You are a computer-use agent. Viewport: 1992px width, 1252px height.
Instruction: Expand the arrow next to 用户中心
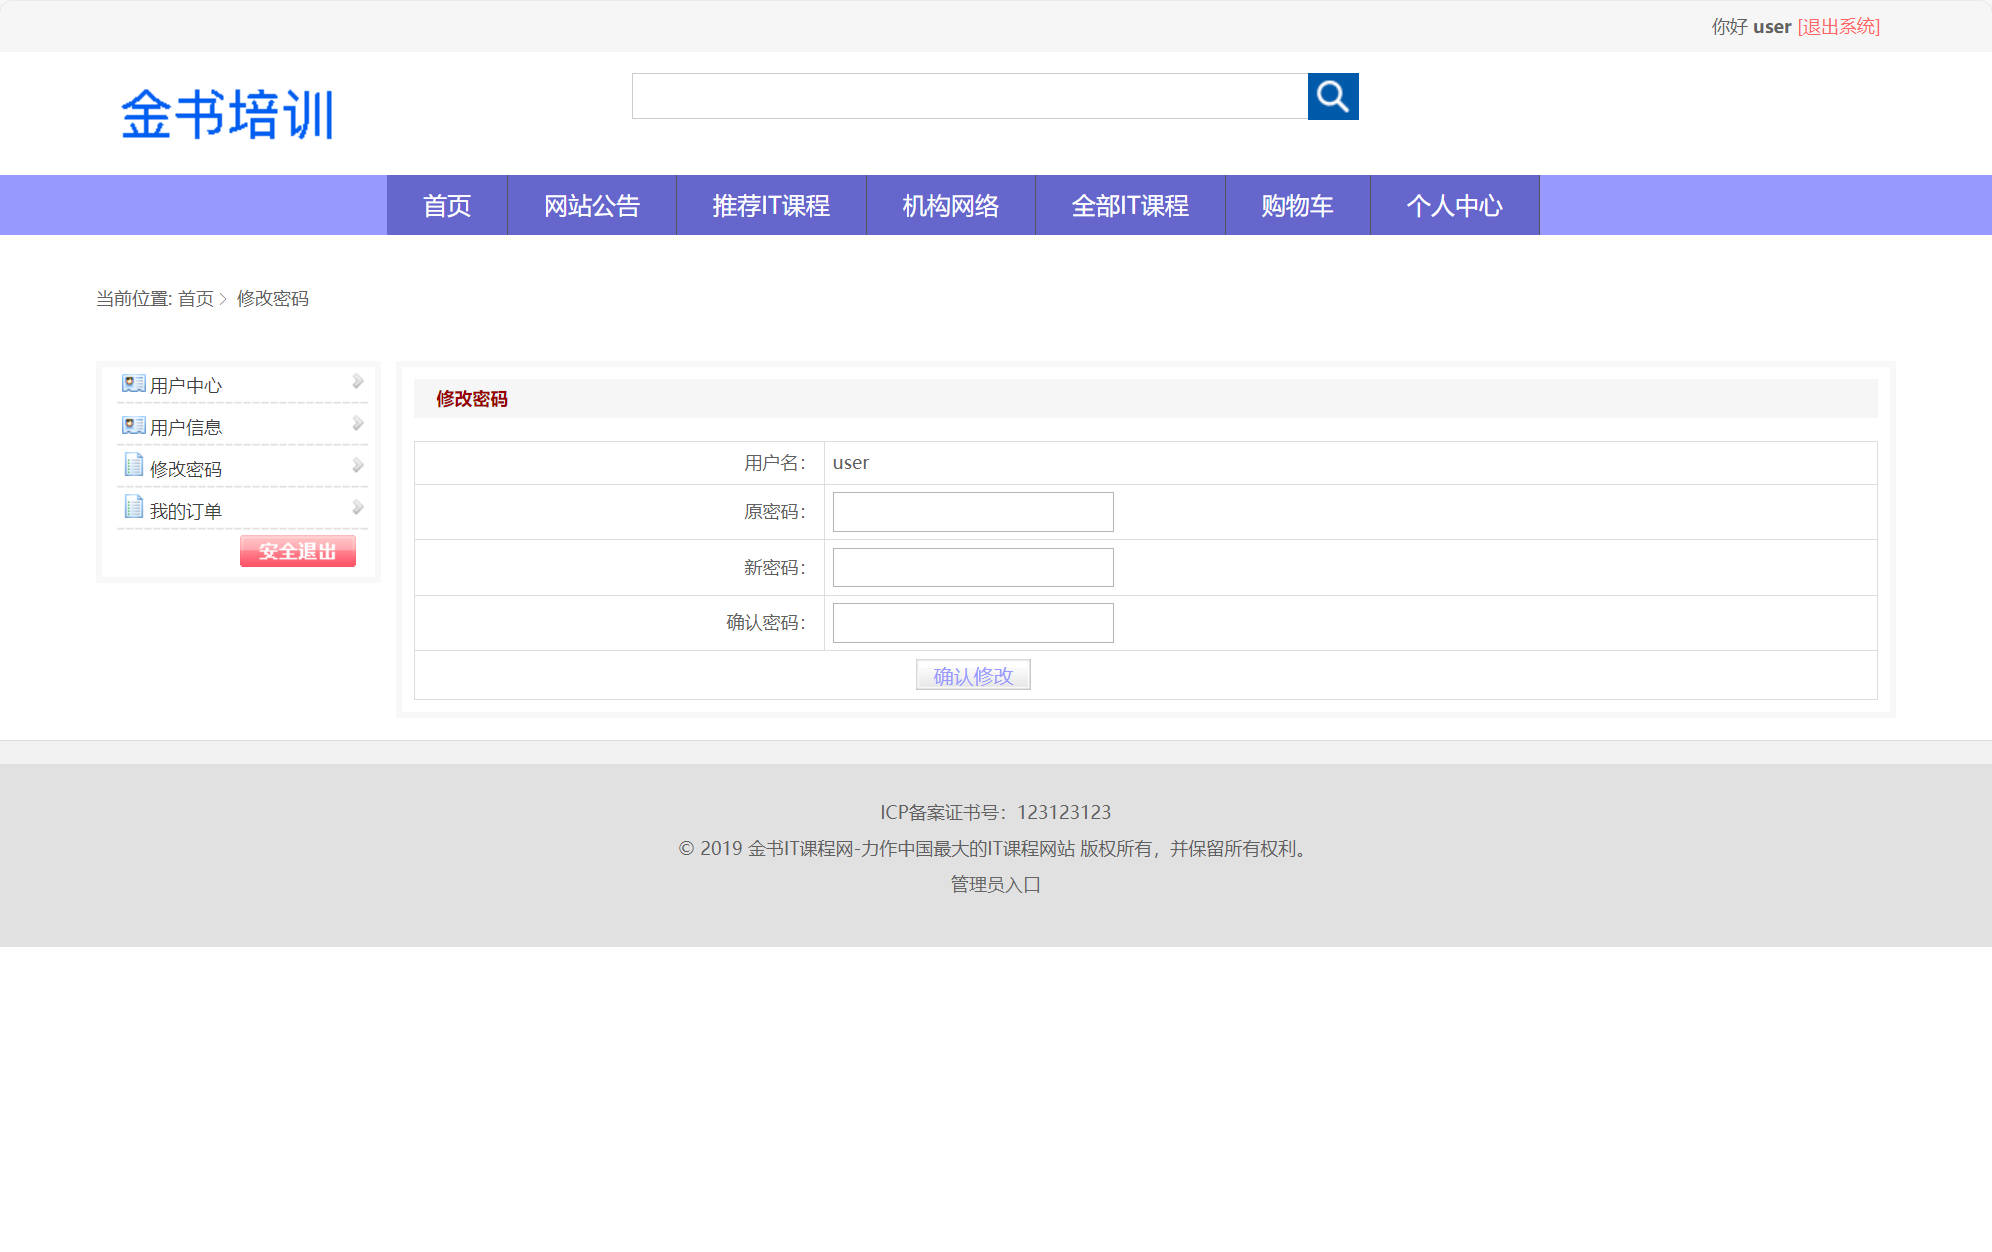tap(357, 380)
